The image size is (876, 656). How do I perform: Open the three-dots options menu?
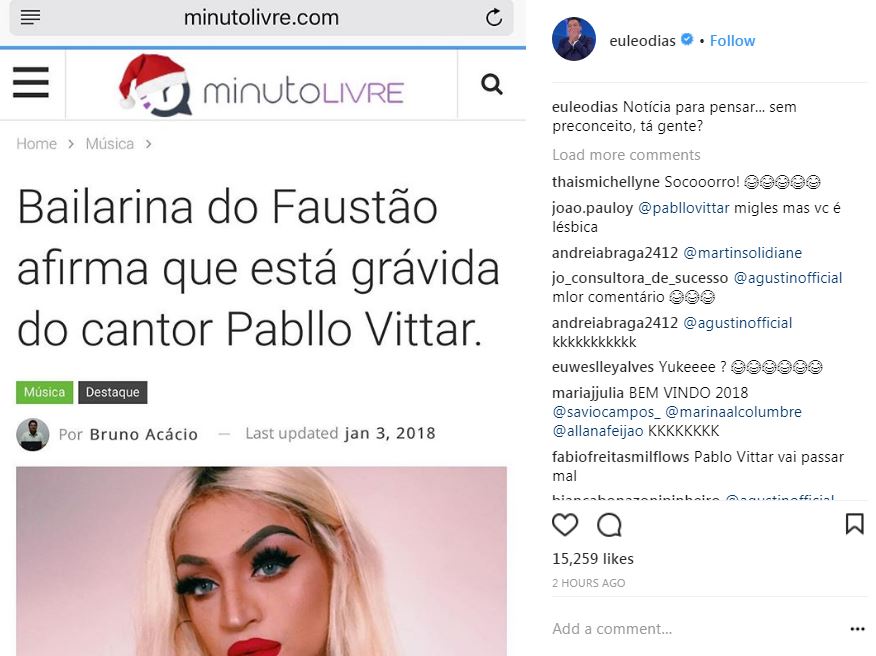click(858, 629)
